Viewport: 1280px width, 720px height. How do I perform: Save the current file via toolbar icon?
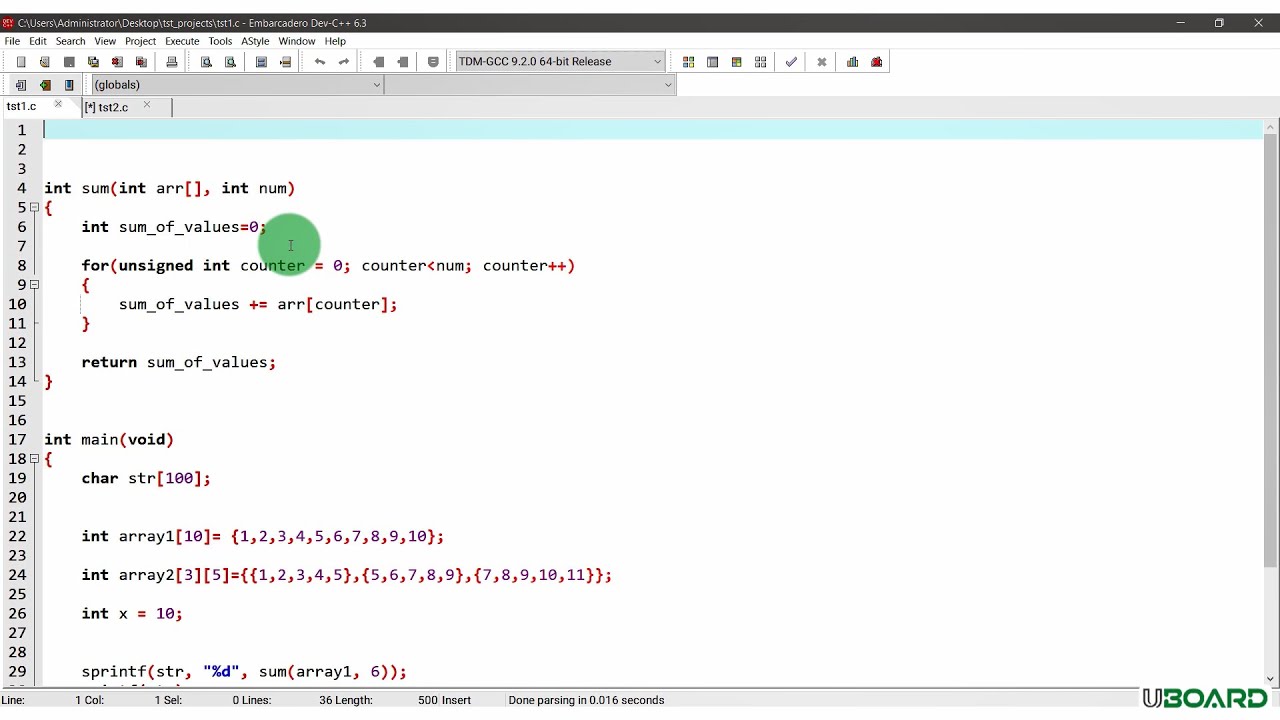pyautogui.click(x=69, y=62)
